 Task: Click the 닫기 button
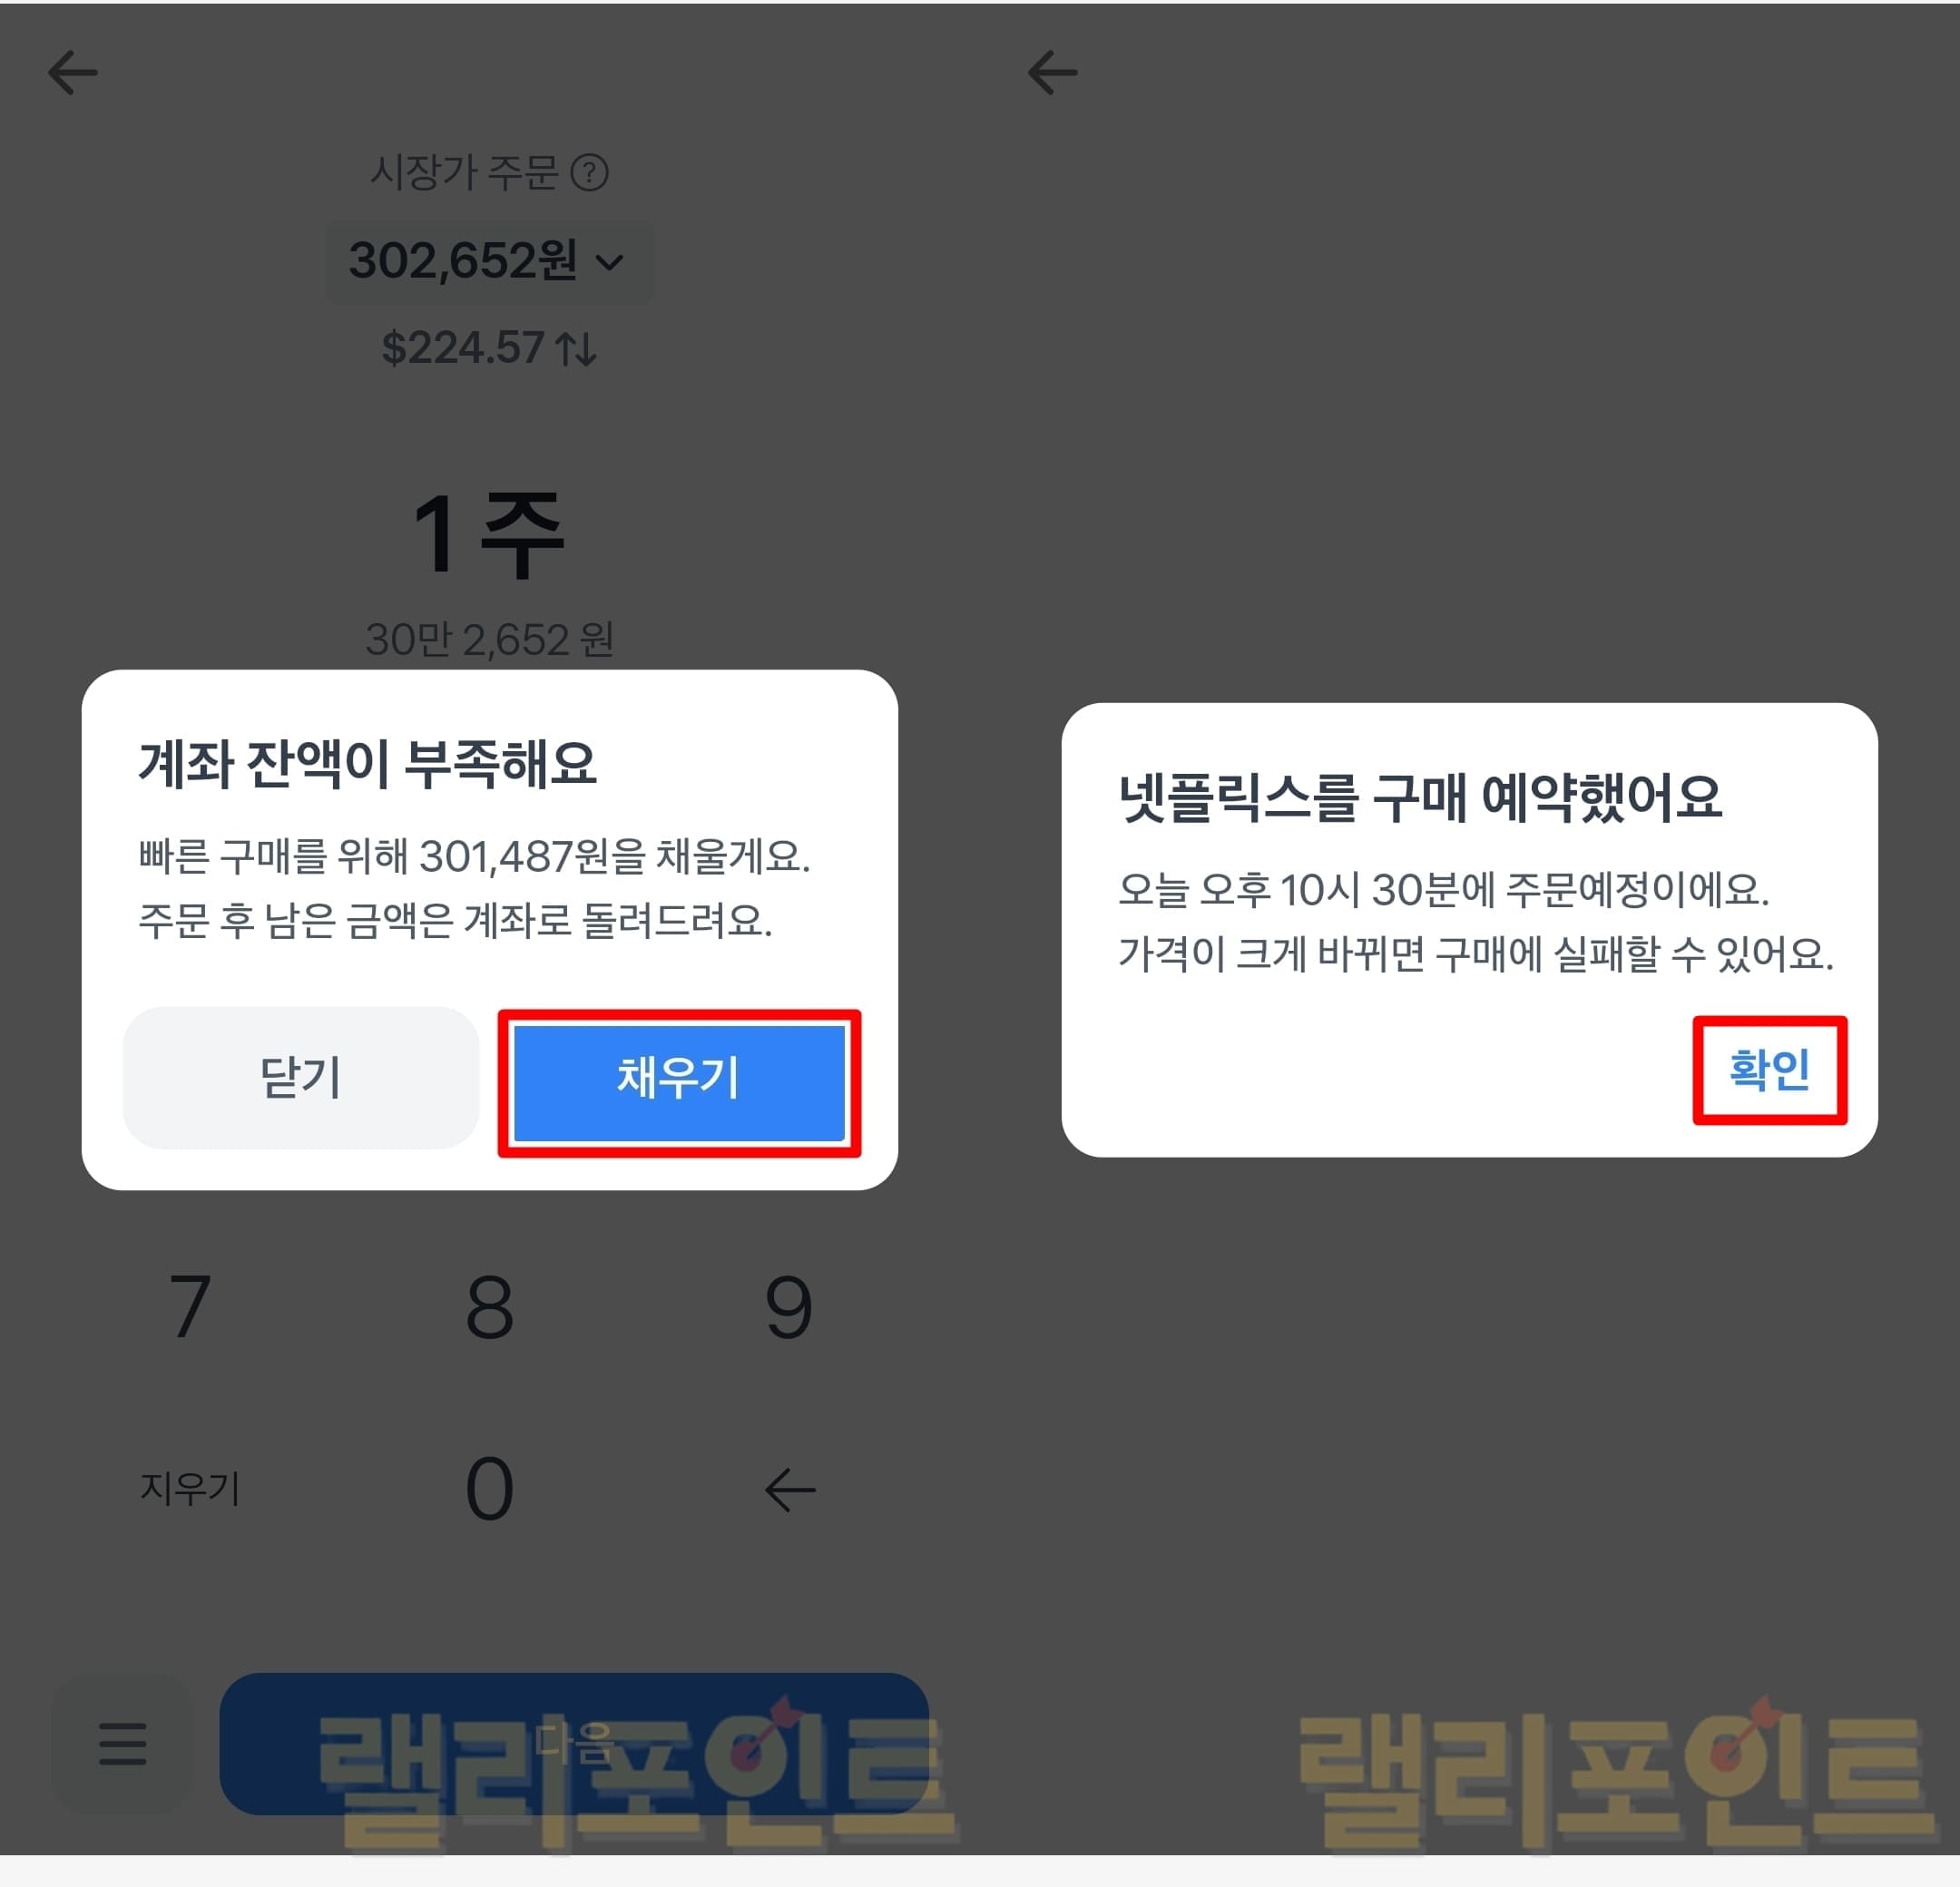coord(301,1077)
